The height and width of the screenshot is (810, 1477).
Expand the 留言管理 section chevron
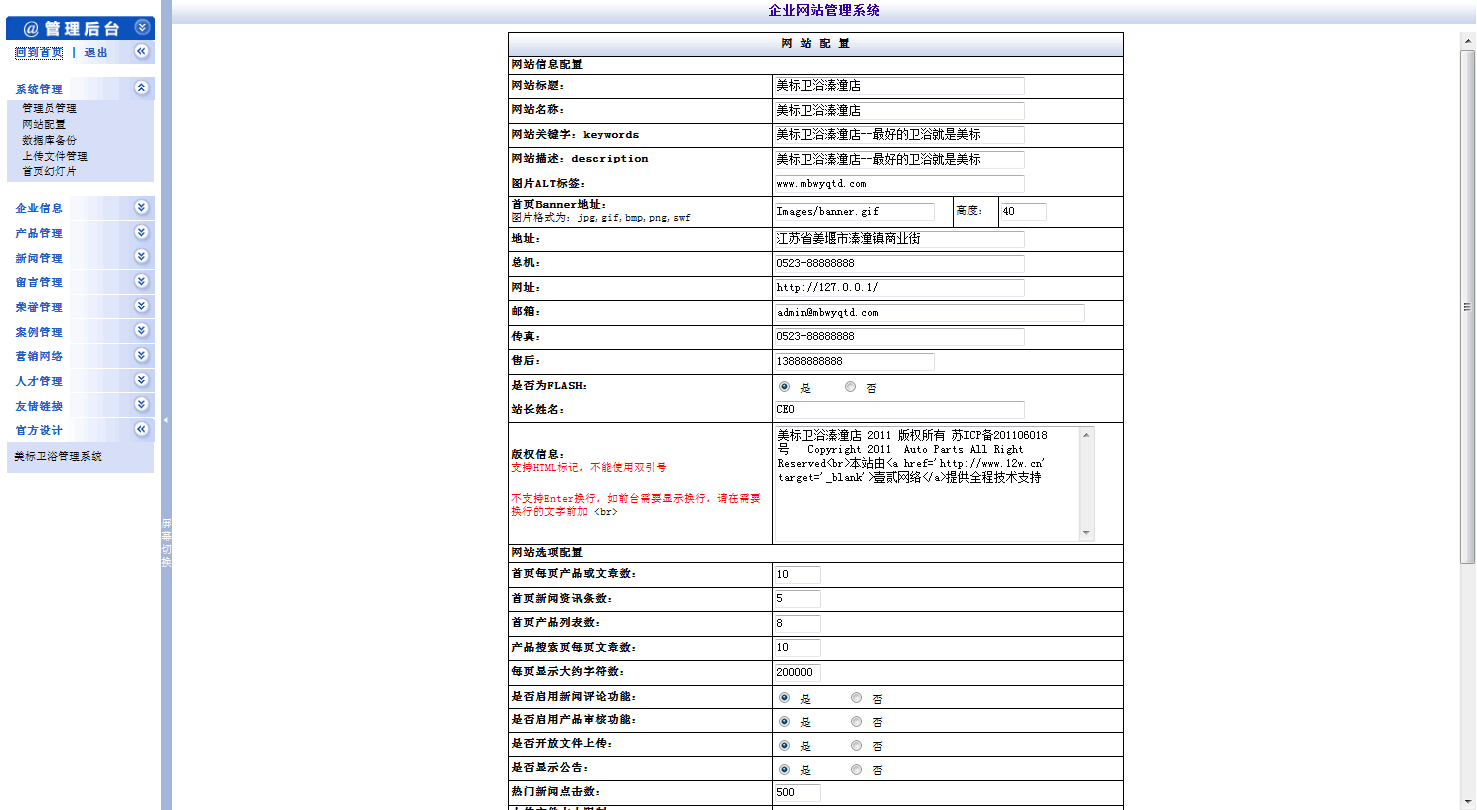(x=142, y=281)
